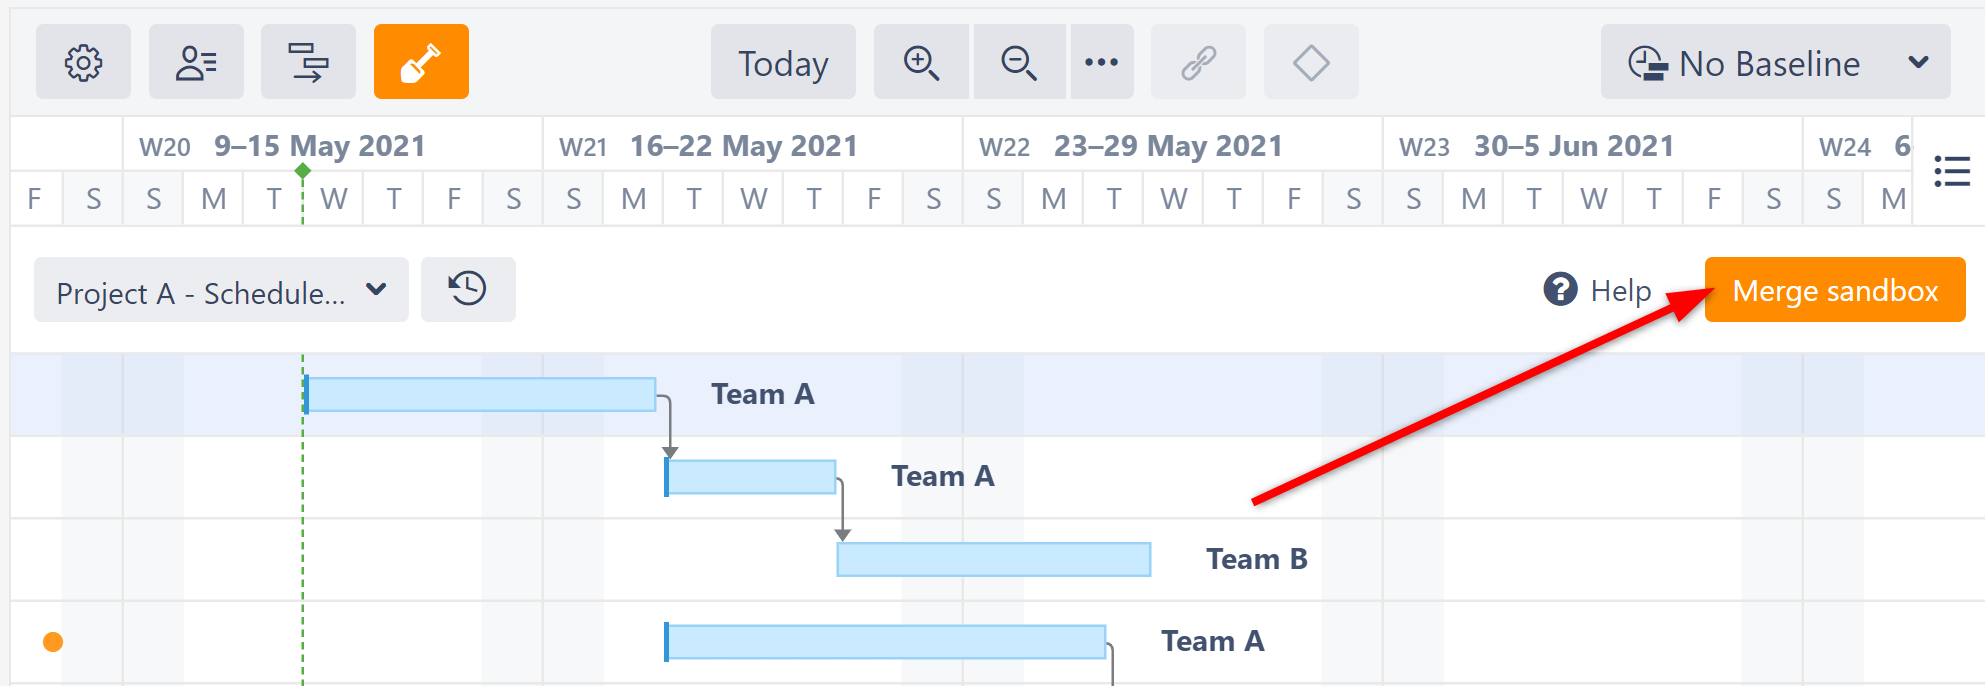Click the auto-schedule tasks icon

pyautogui.click(x=308, y=62)
